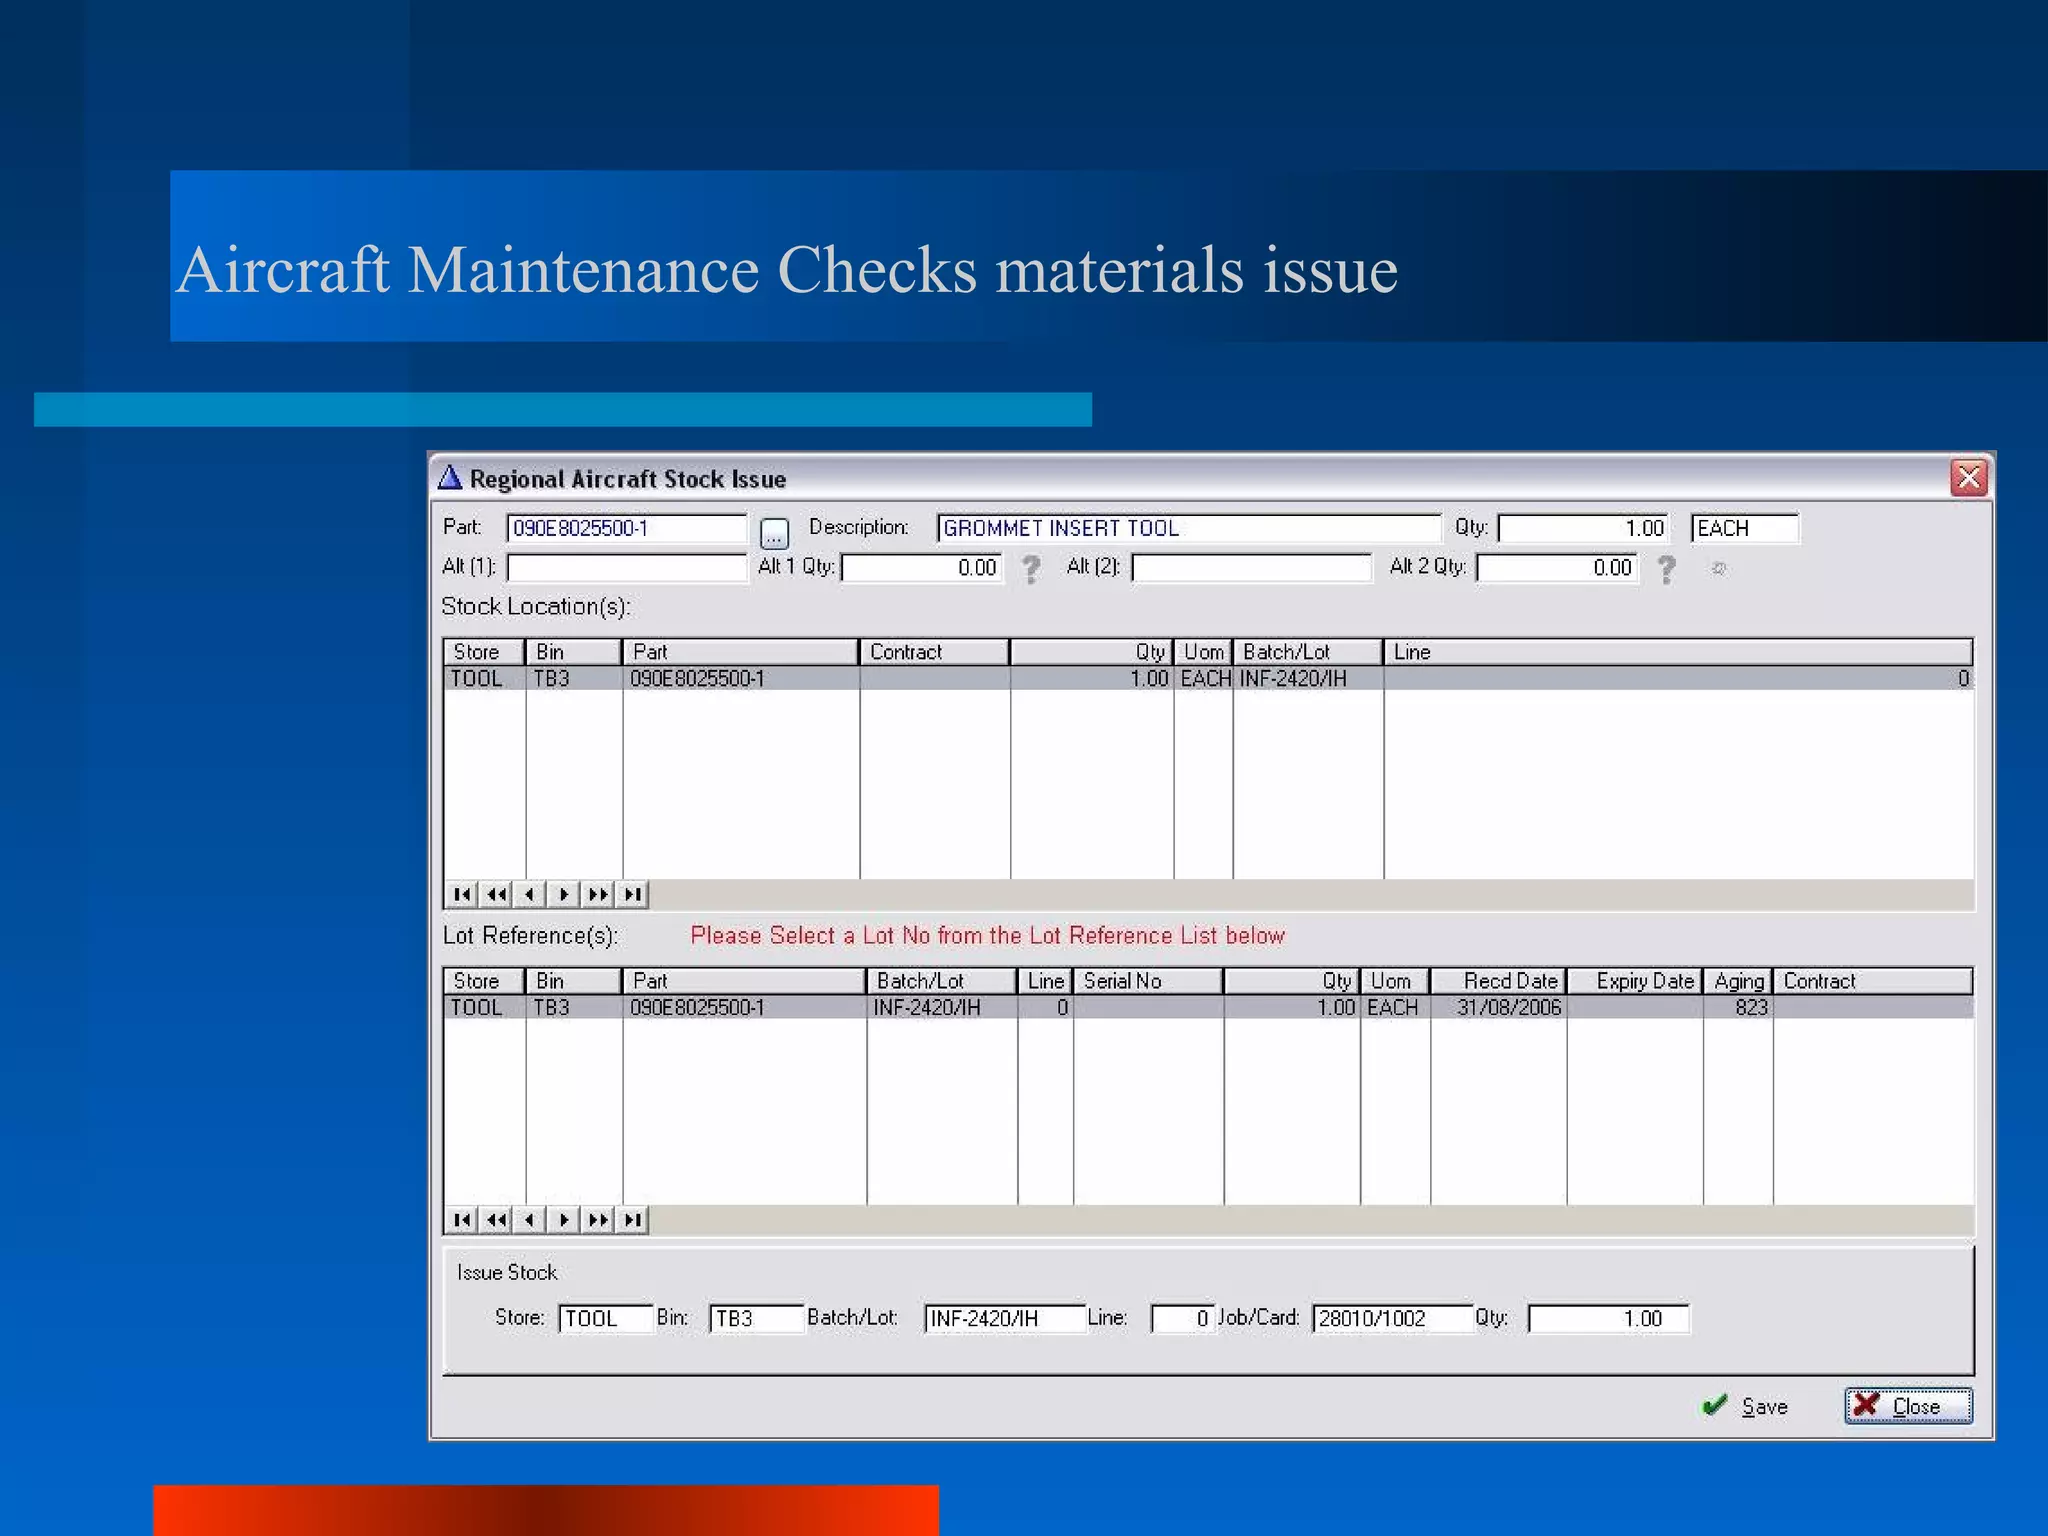This screenshot has height=1536, width=2048.
Task: Select TOOL row in Stock Locations grid
Action: (1208, 678)
